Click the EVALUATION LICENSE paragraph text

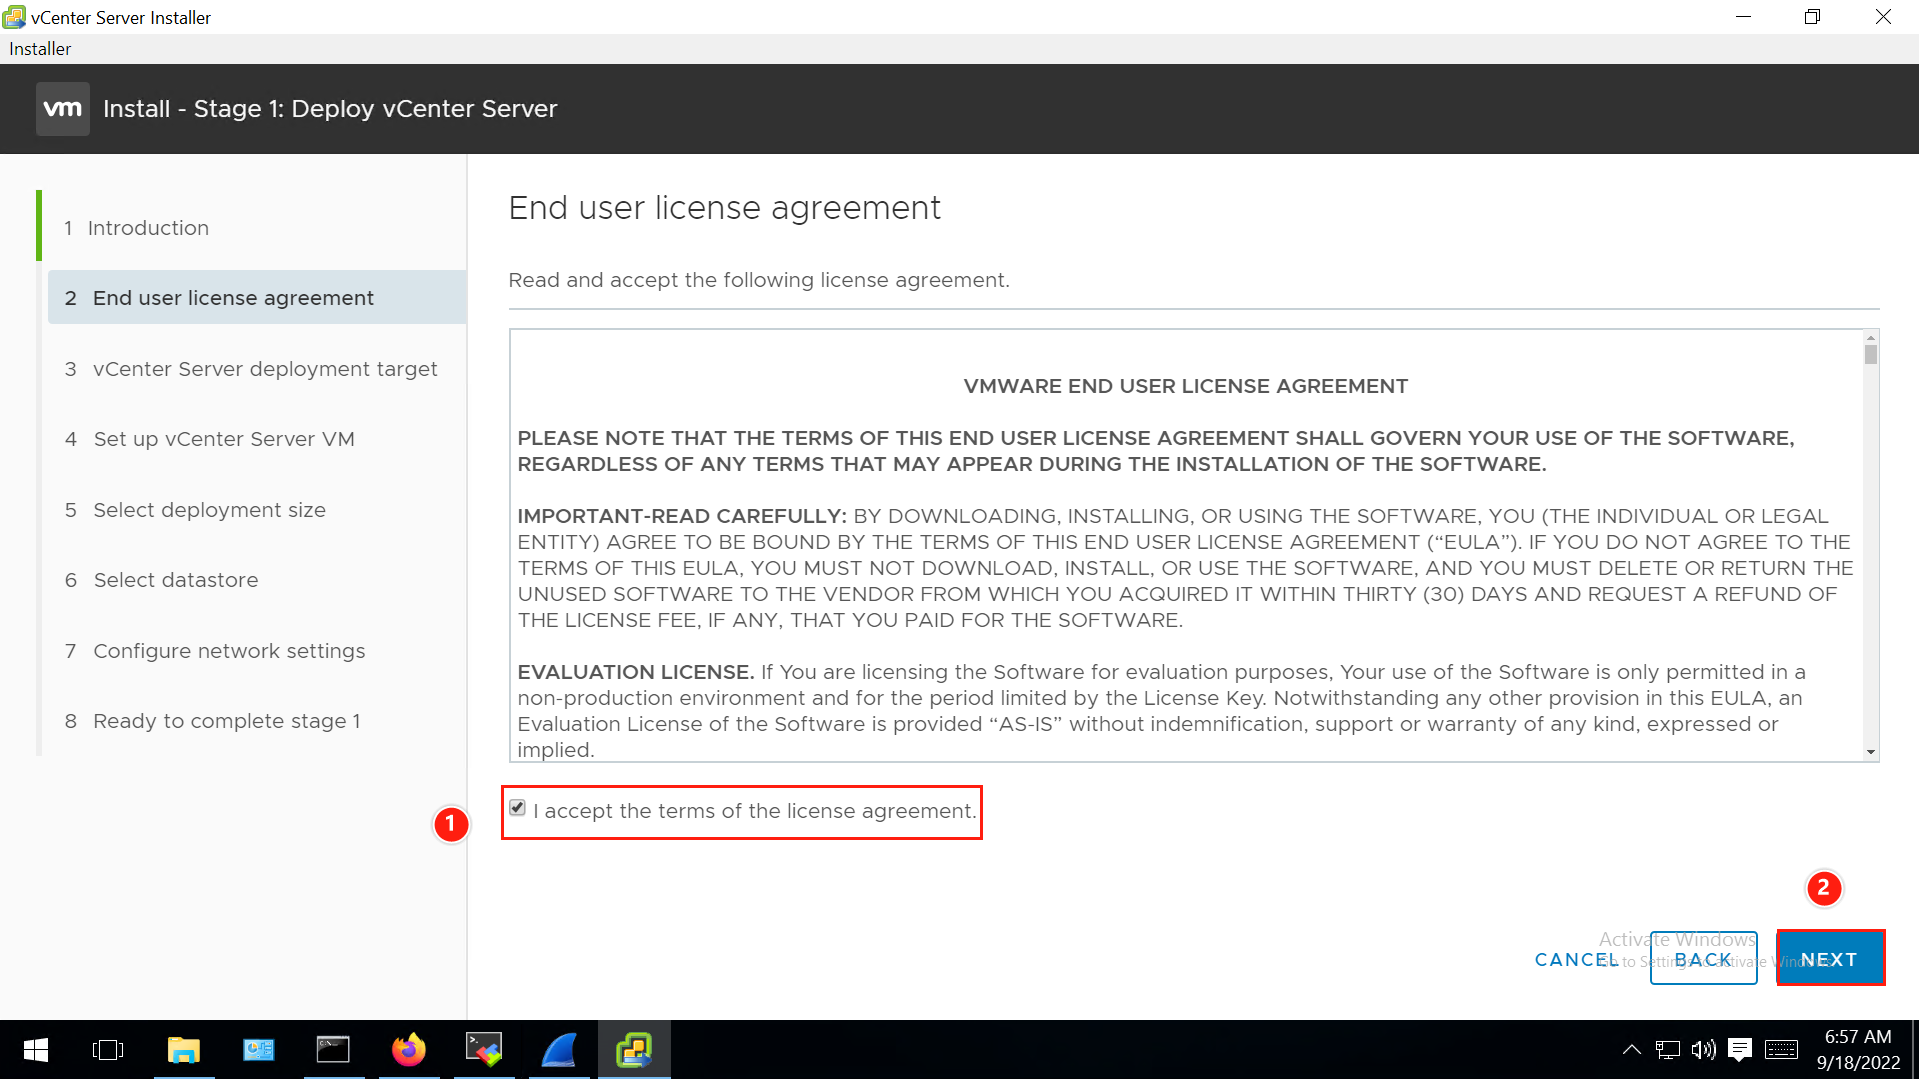pos(1161,711)
